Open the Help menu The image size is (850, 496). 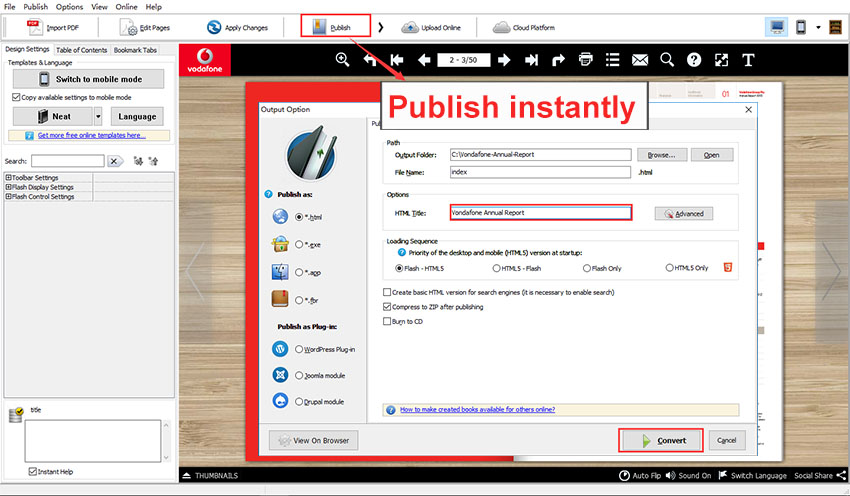click(153, 7)
